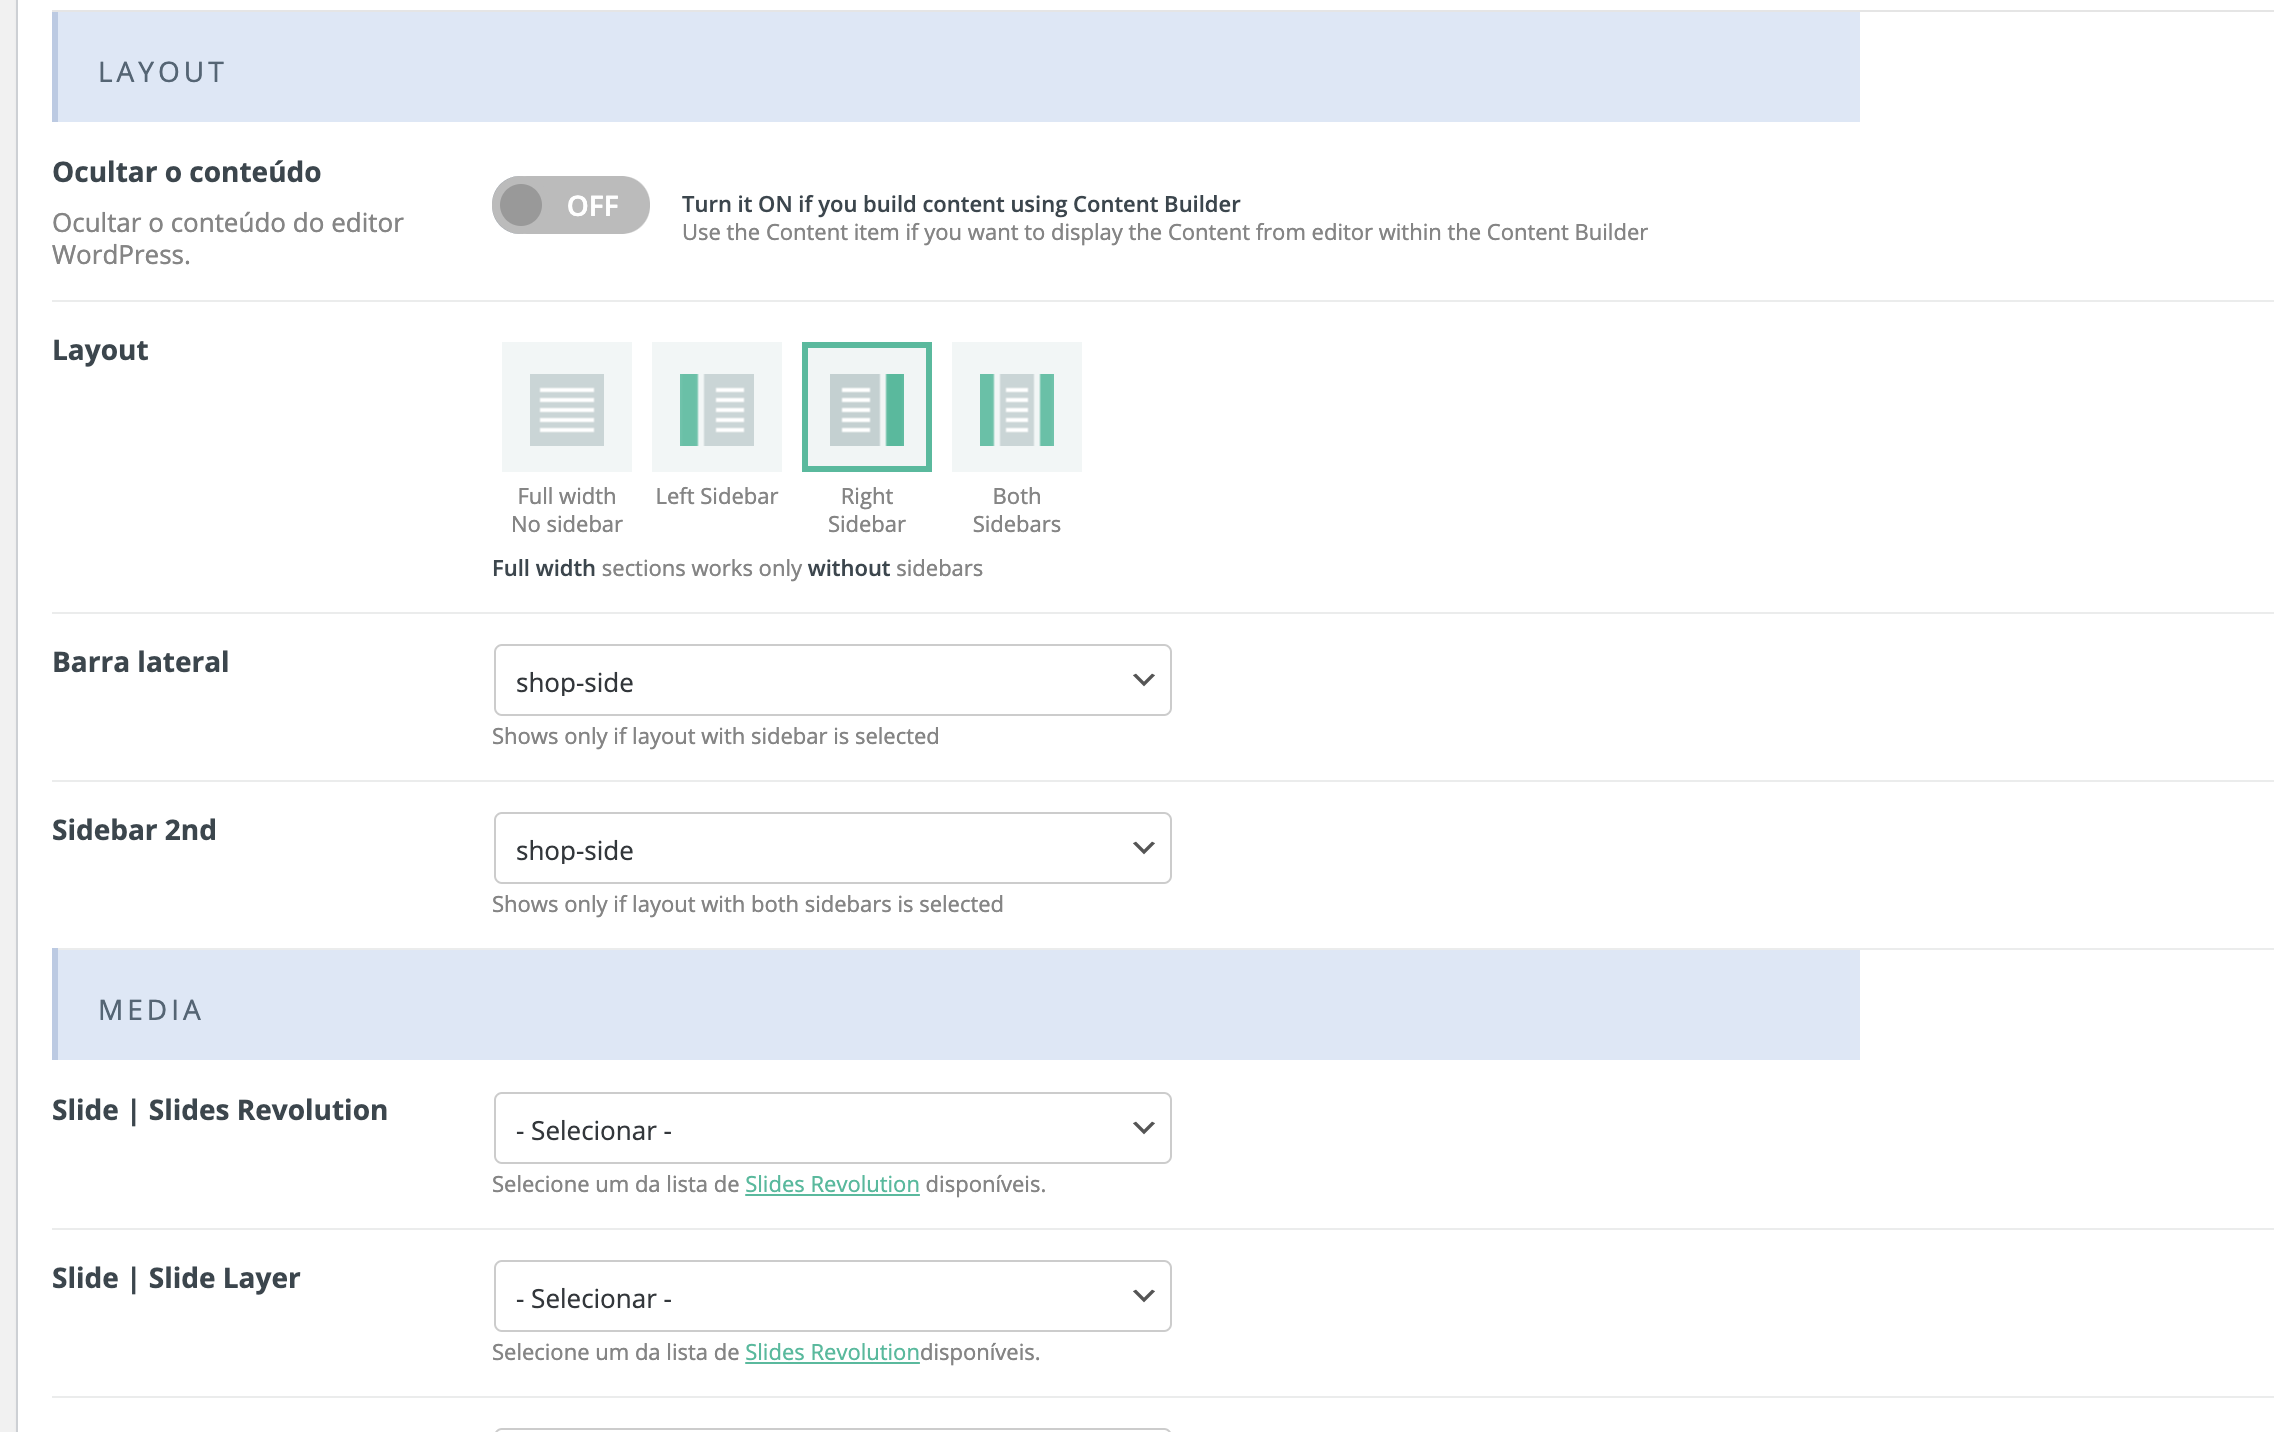2294x1432 pixels.
Task: Open the Sidebar 2nd shop-side dropdown
Action: point(833,848)
